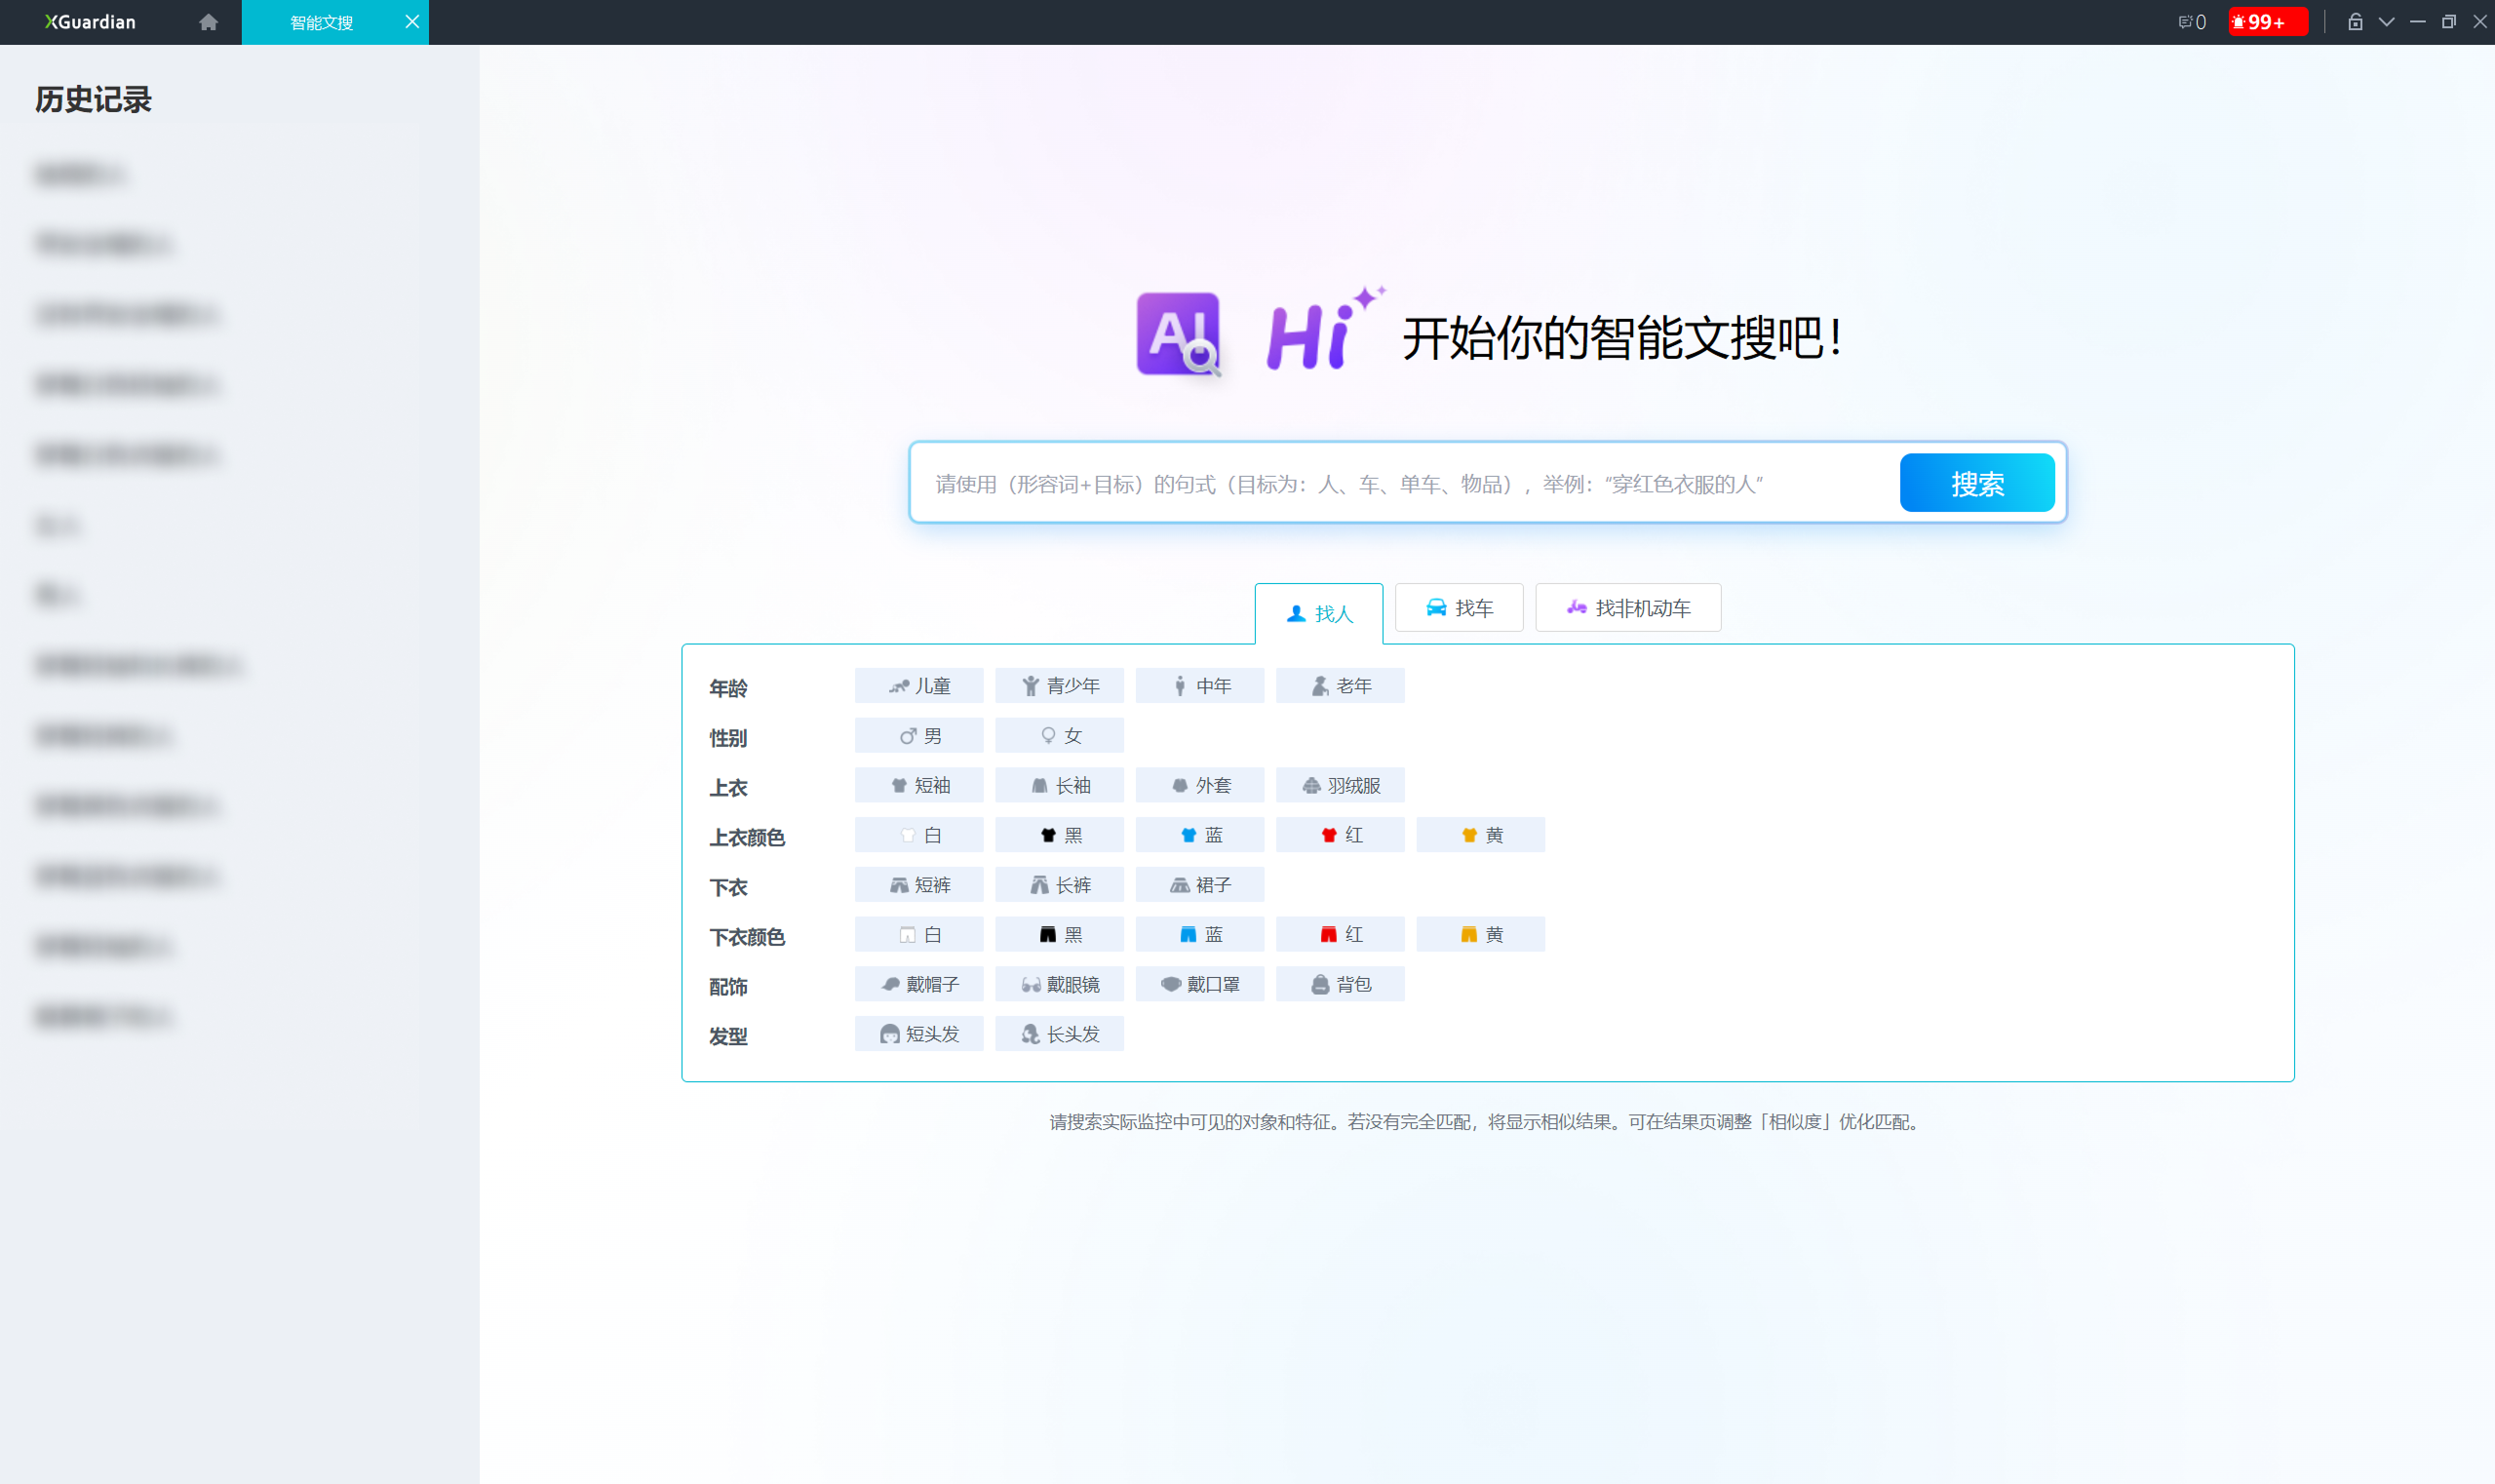
Task: Toggle the 戴口罩 accessory tag
Action: (1200, 984)
